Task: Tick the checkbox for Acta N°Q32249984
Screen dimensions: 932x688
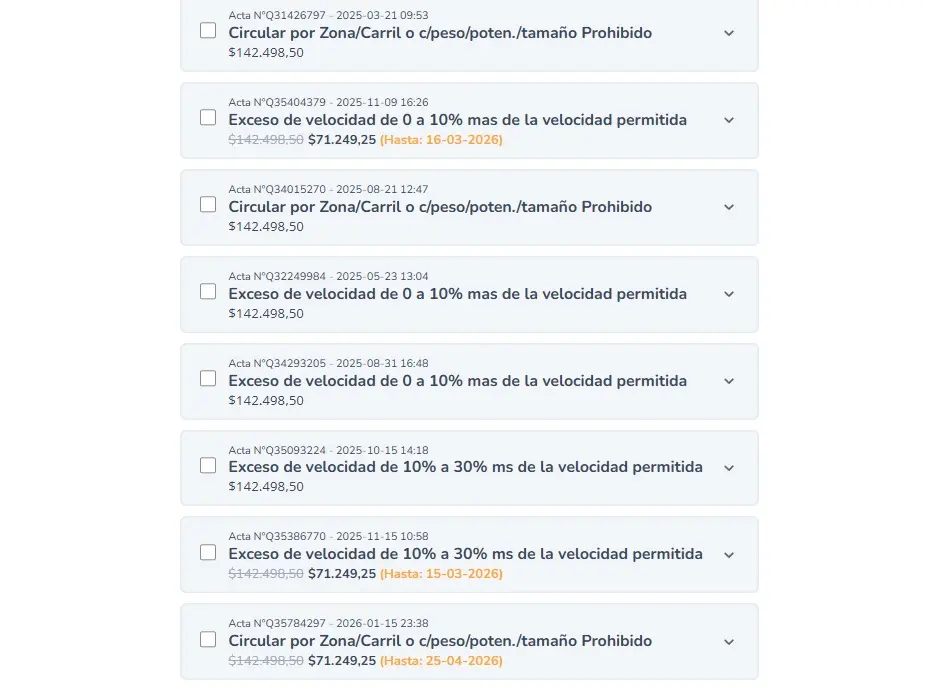Action: 207,291
